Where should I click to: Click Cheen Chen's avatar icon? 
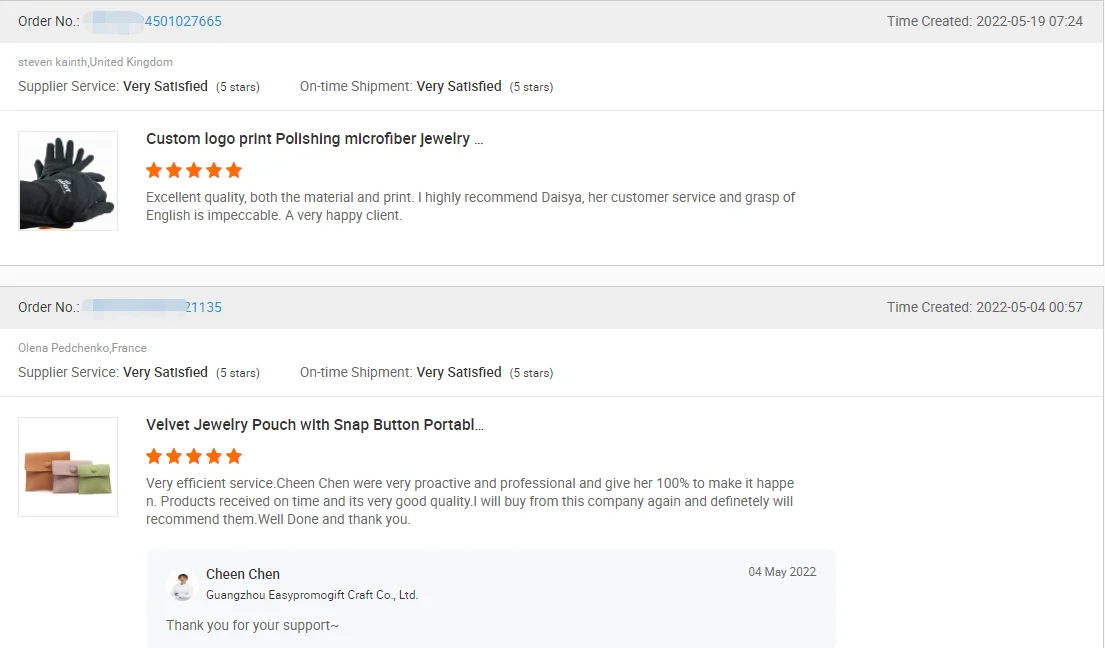tap(181, 585)
